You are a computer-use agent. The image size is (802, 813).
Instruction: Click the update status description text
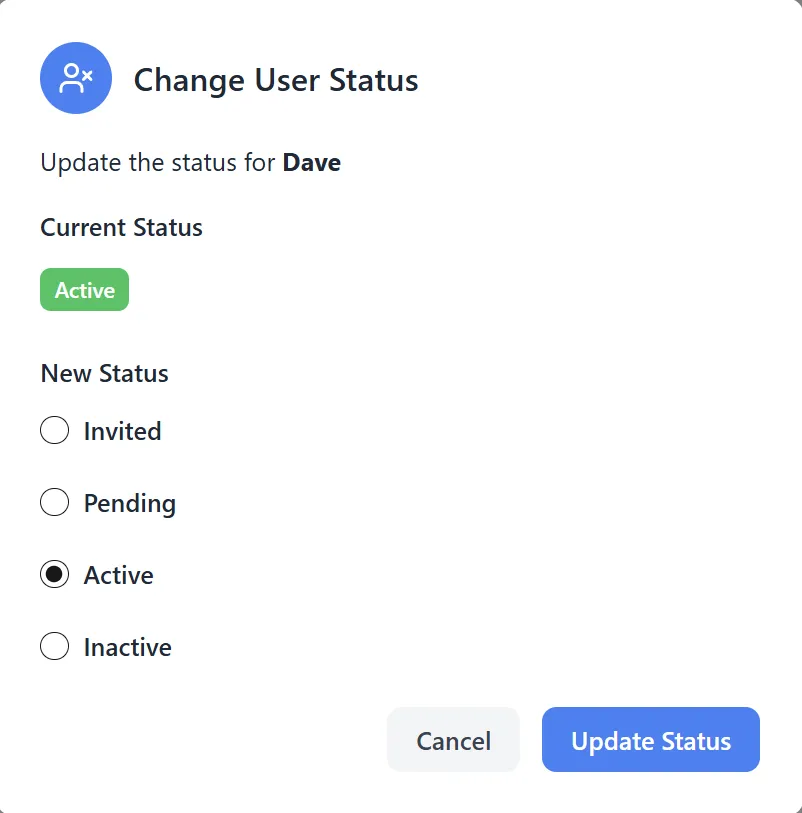[190, 162]
